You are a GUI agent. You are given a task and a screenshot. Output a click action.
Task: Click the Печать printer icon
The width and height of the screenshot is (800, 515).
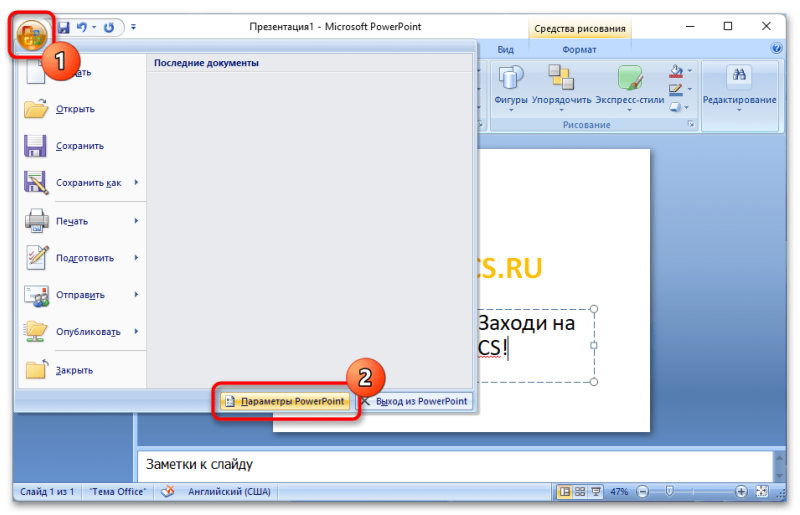click(x=37, y=221)
